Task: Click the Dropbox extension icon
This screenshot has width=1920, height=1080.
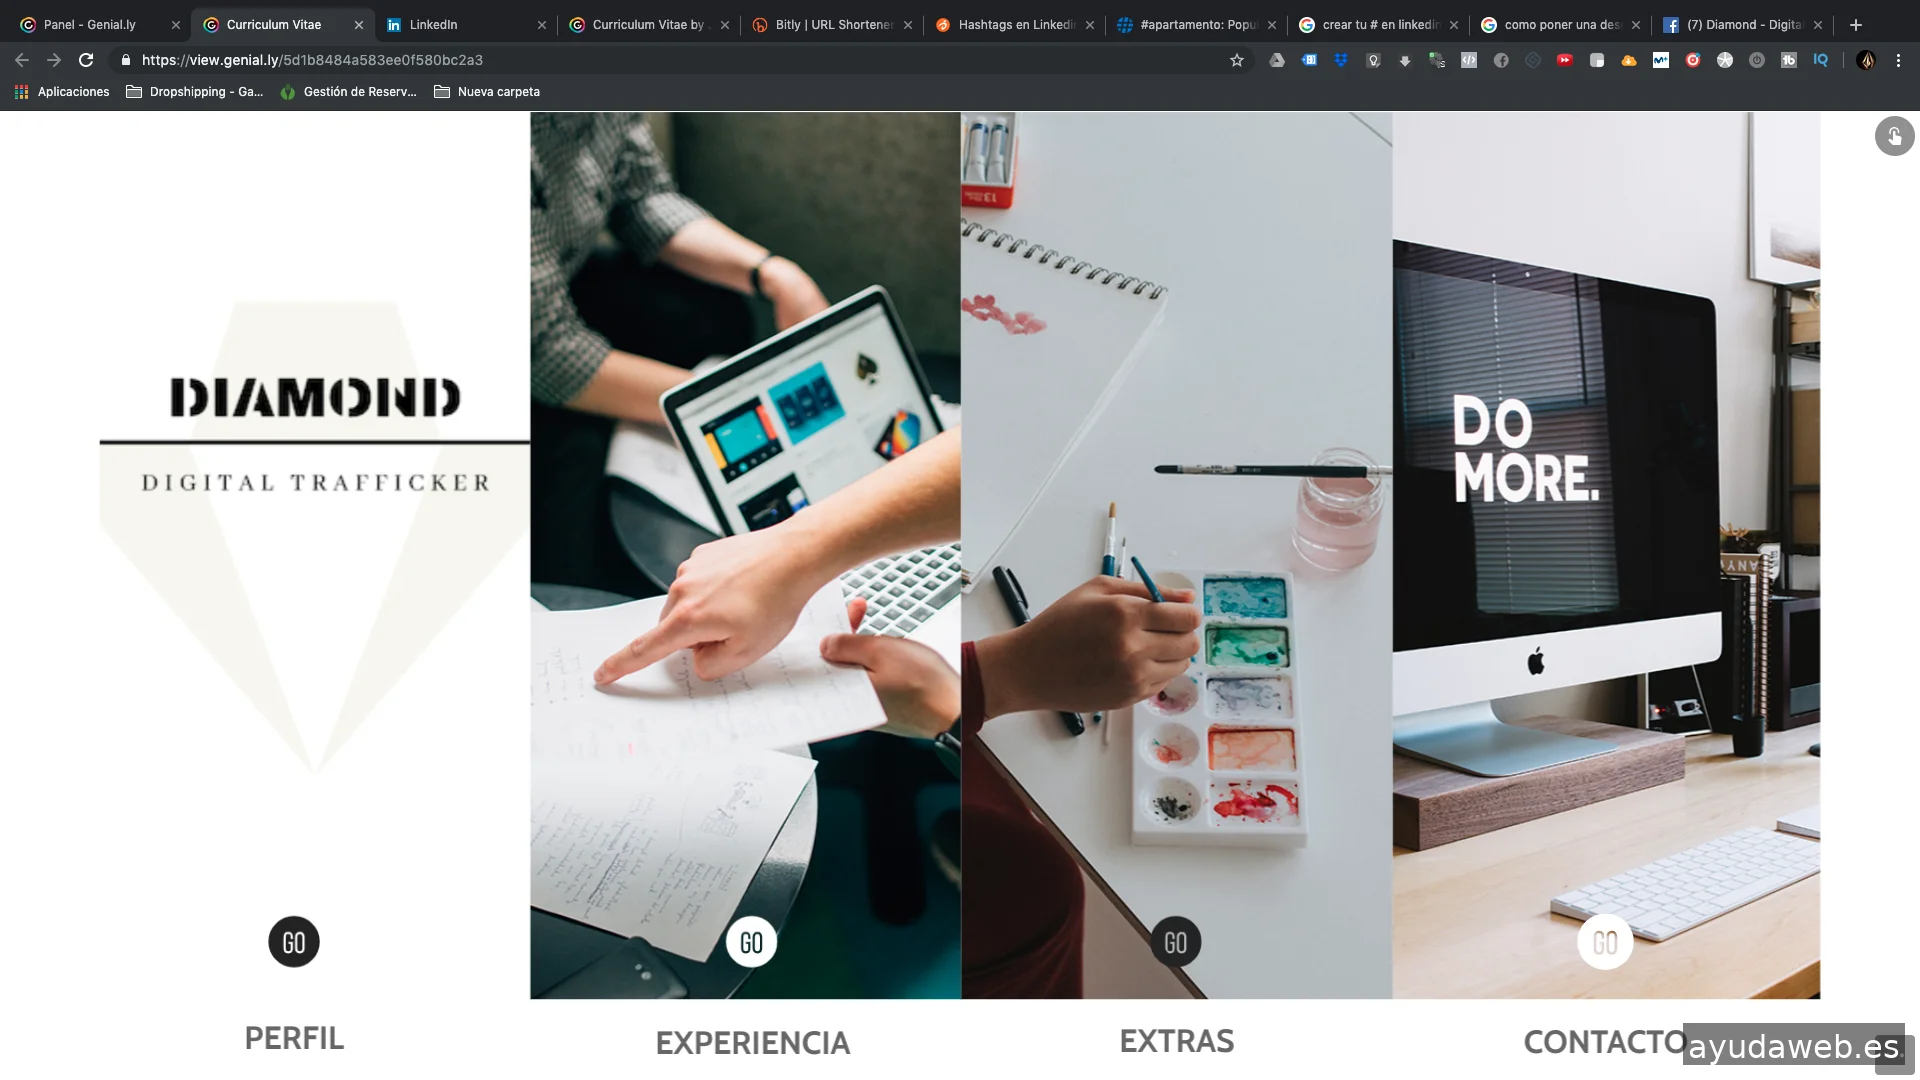Action: coord(1341,60)
